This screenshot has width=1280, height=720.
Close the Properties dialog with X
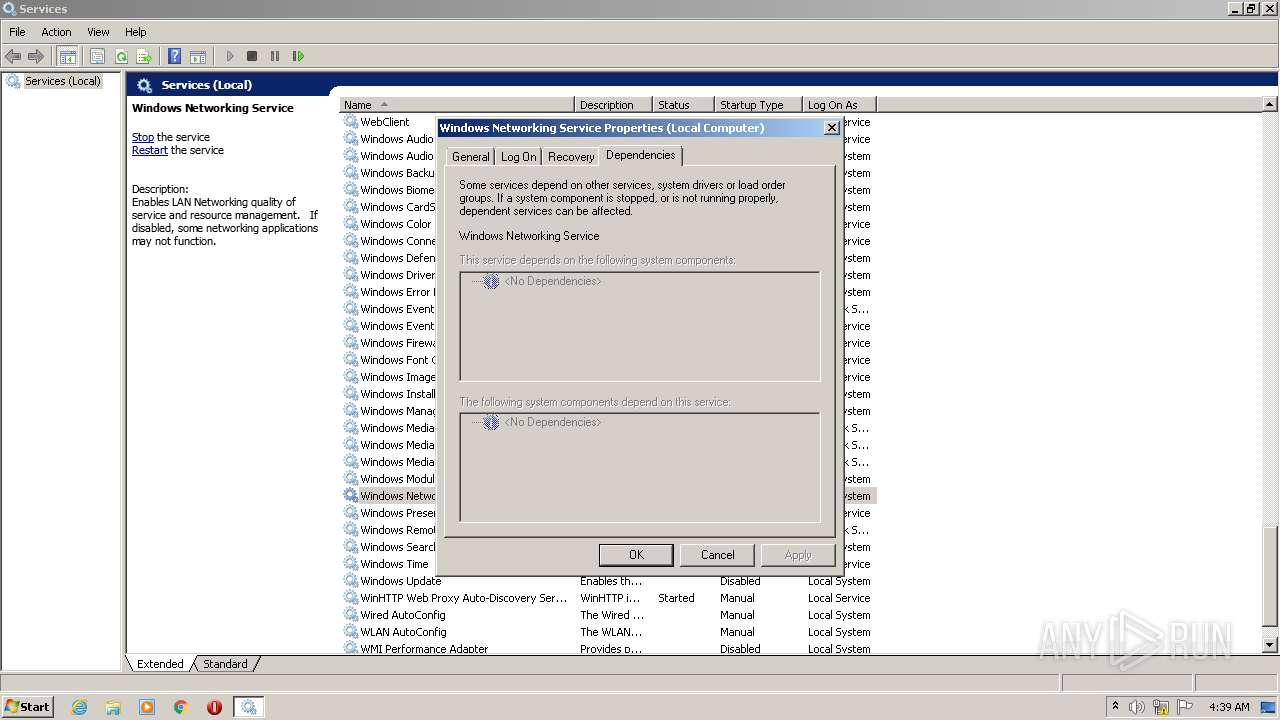831,128
